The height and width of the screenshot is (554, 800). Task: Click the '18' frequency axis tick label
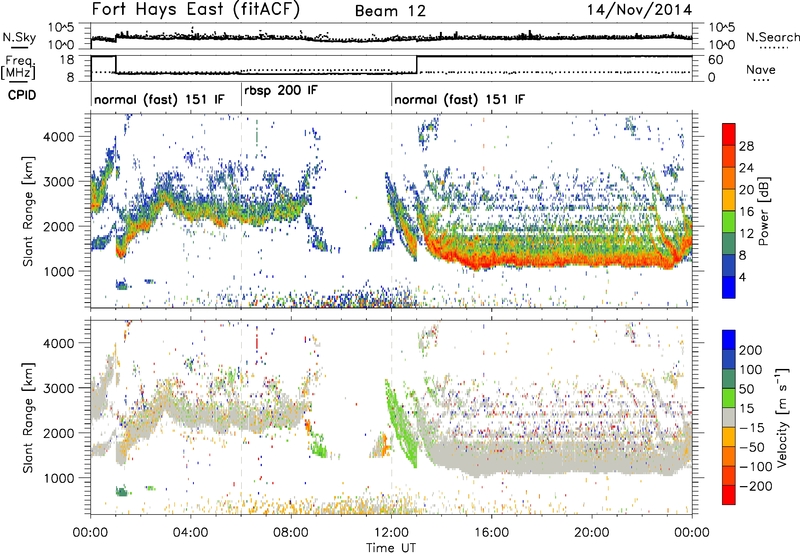click(x=67, y=60)
